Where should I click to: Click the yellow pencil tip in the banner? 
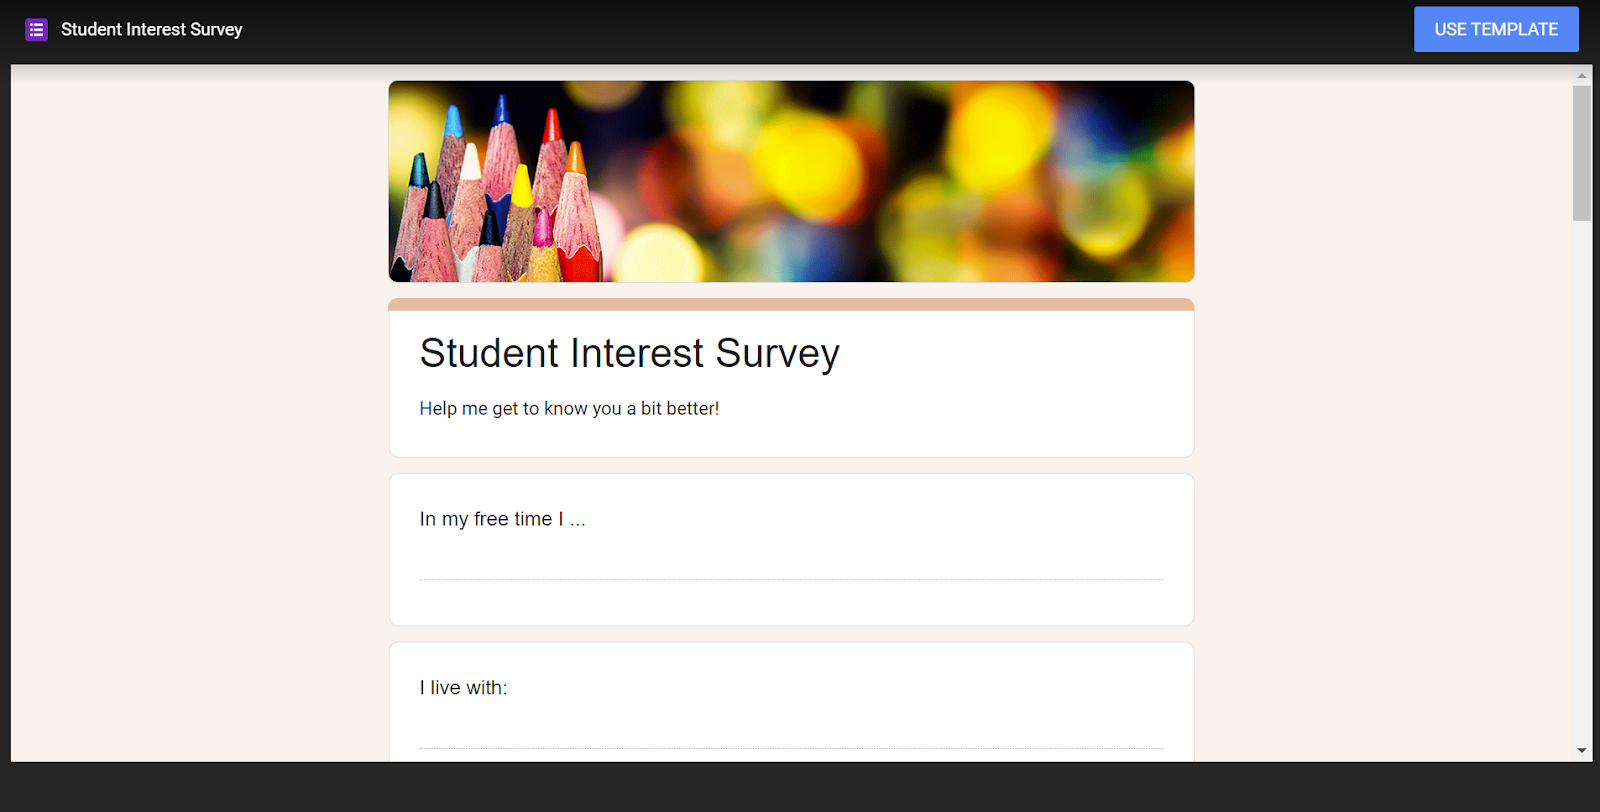522,184
